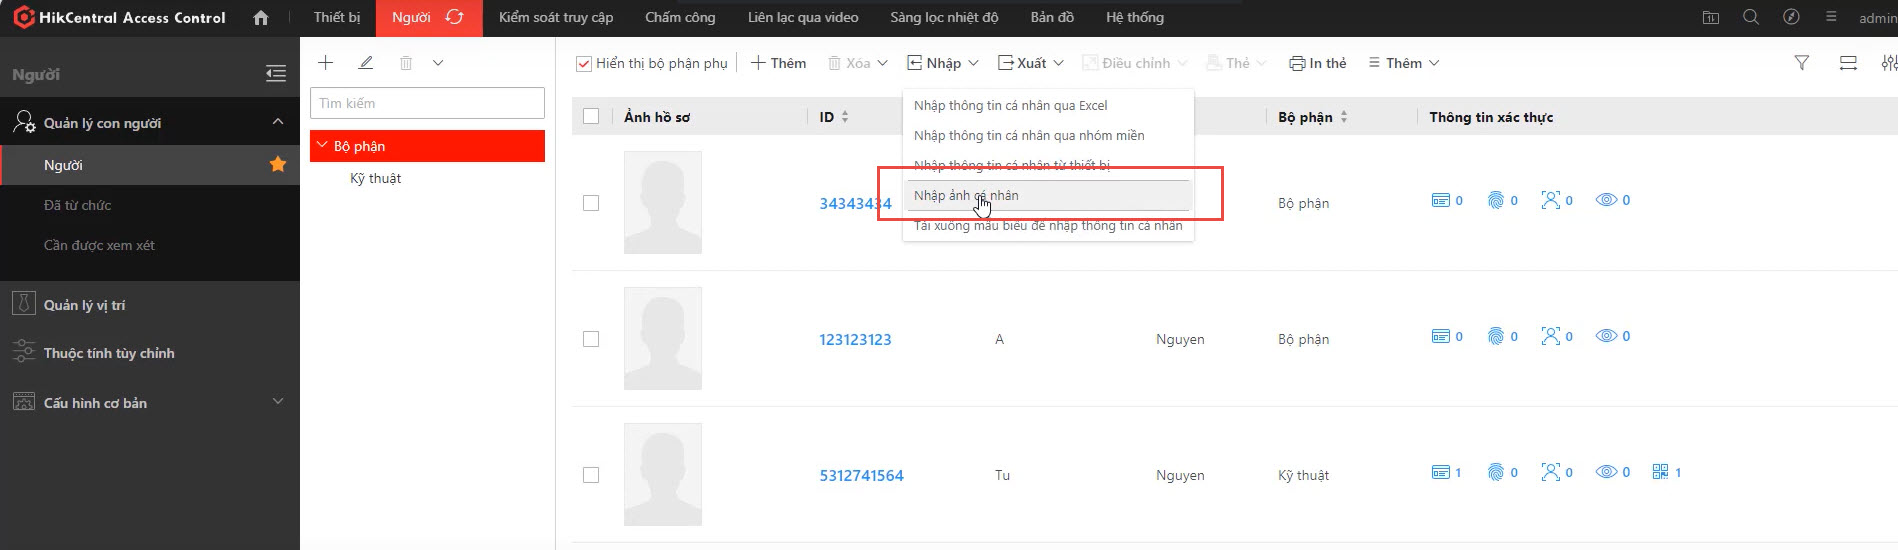Uncheck Hiển thị bộ phận phụ checkbox

(584, 64)
